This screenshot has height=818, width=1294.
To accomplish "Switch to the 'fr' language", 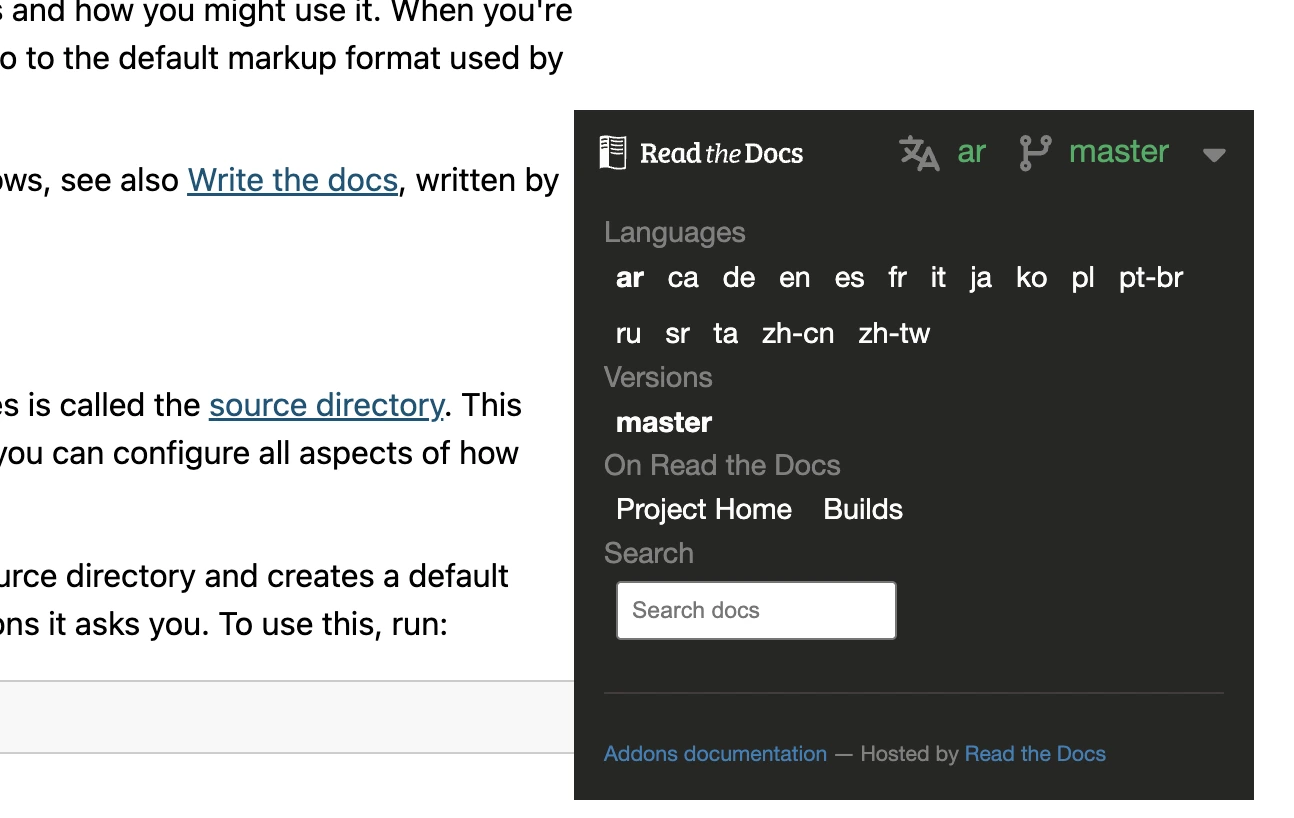I will 897,278.
